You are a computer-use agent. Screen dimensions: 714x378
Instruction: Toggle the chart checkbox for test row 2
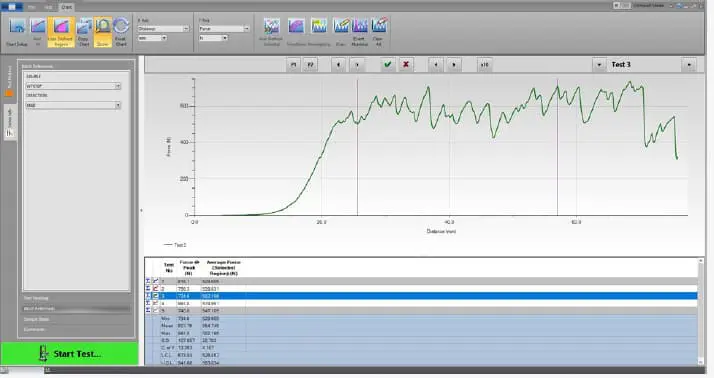pyautogui.click(x=155, y=289)
